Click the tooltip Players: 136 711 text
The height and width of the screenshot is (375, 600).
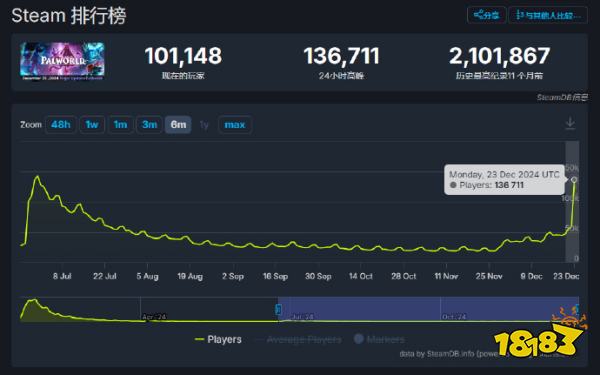(487, 185)
